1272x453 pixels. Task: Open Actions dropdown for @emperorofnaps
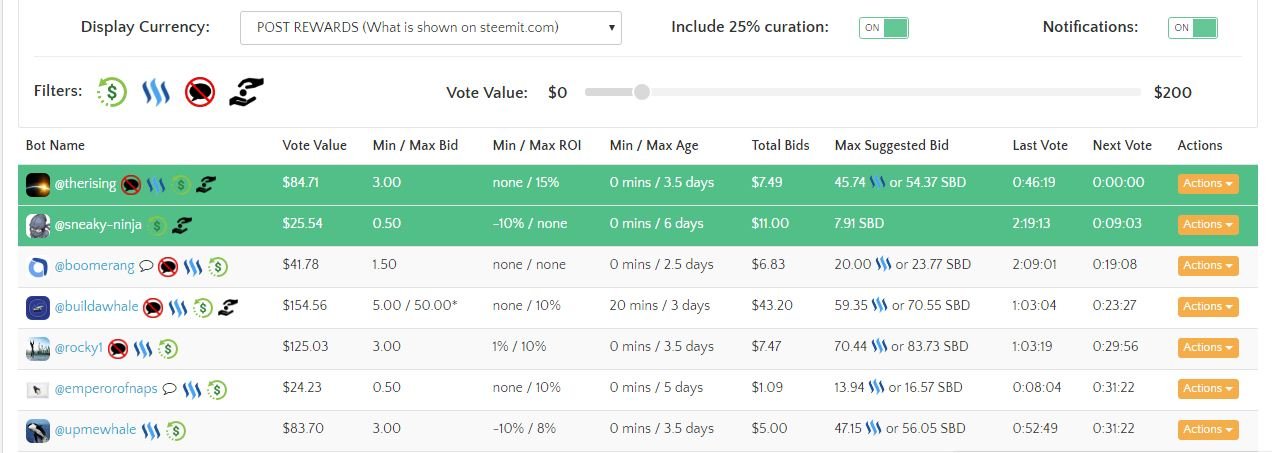click(1208, 389)
